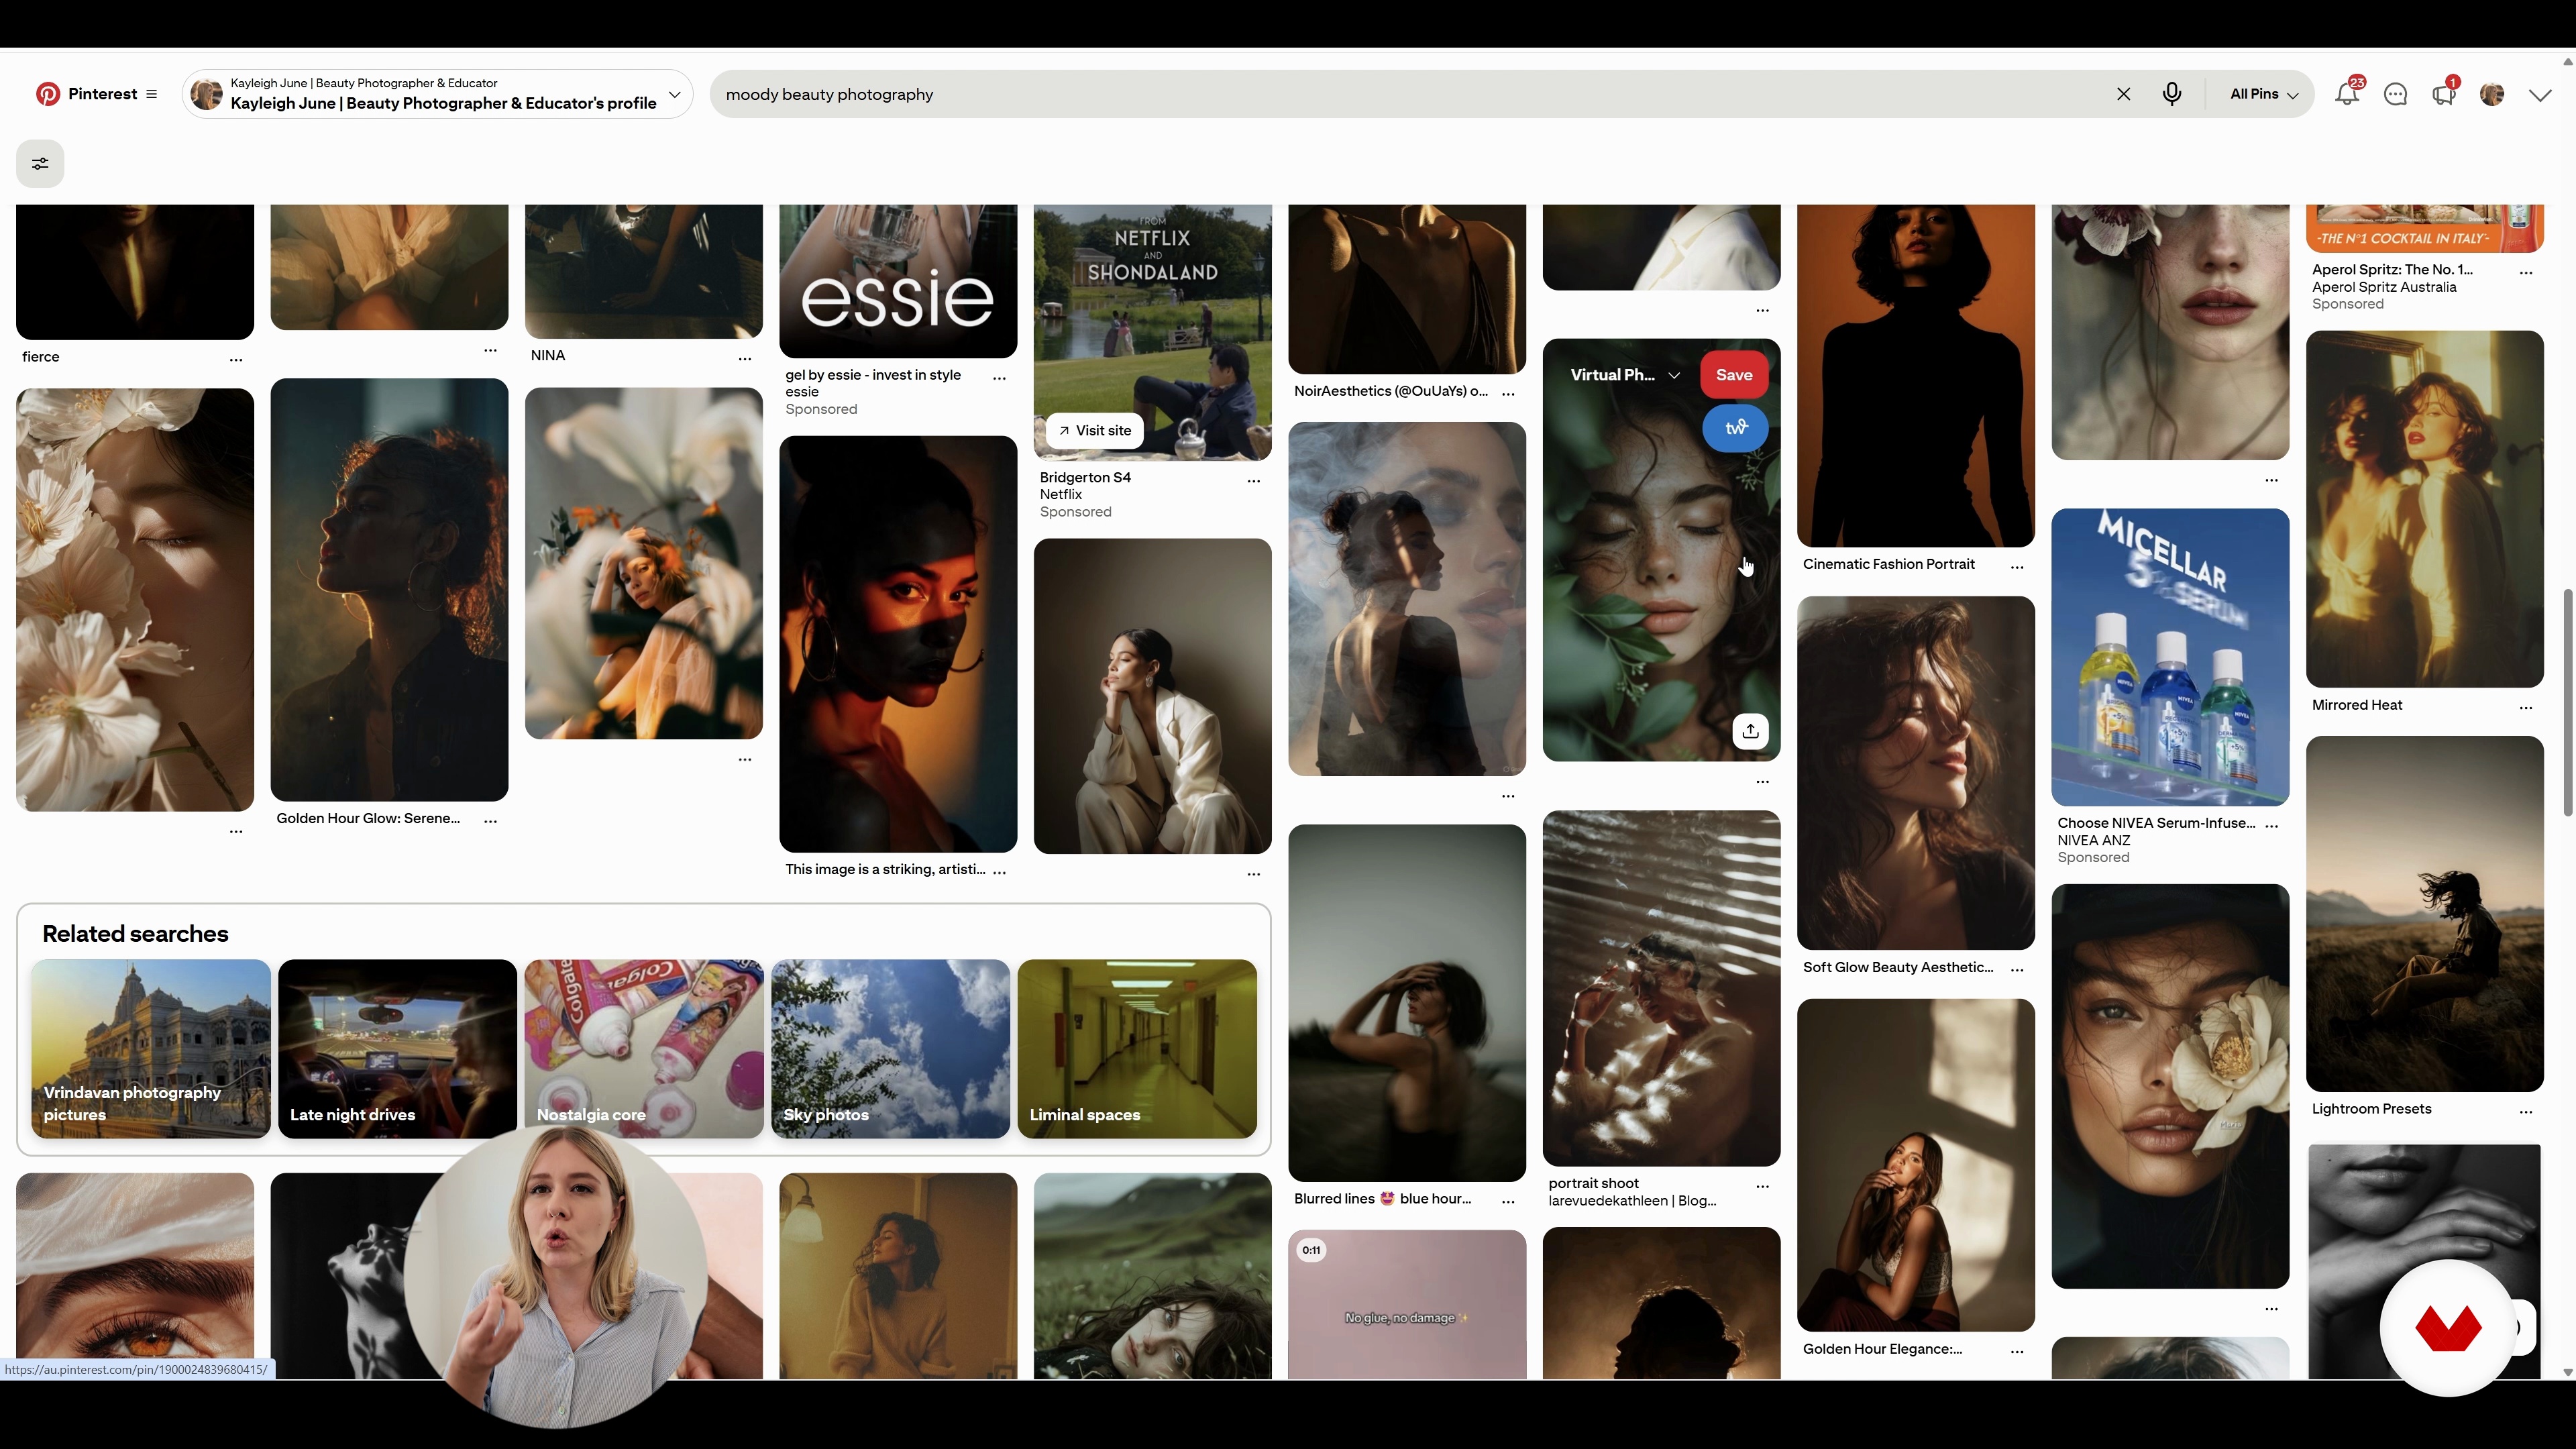
Task: Select 'Late night drives' related search
Action: (397, 1049)
